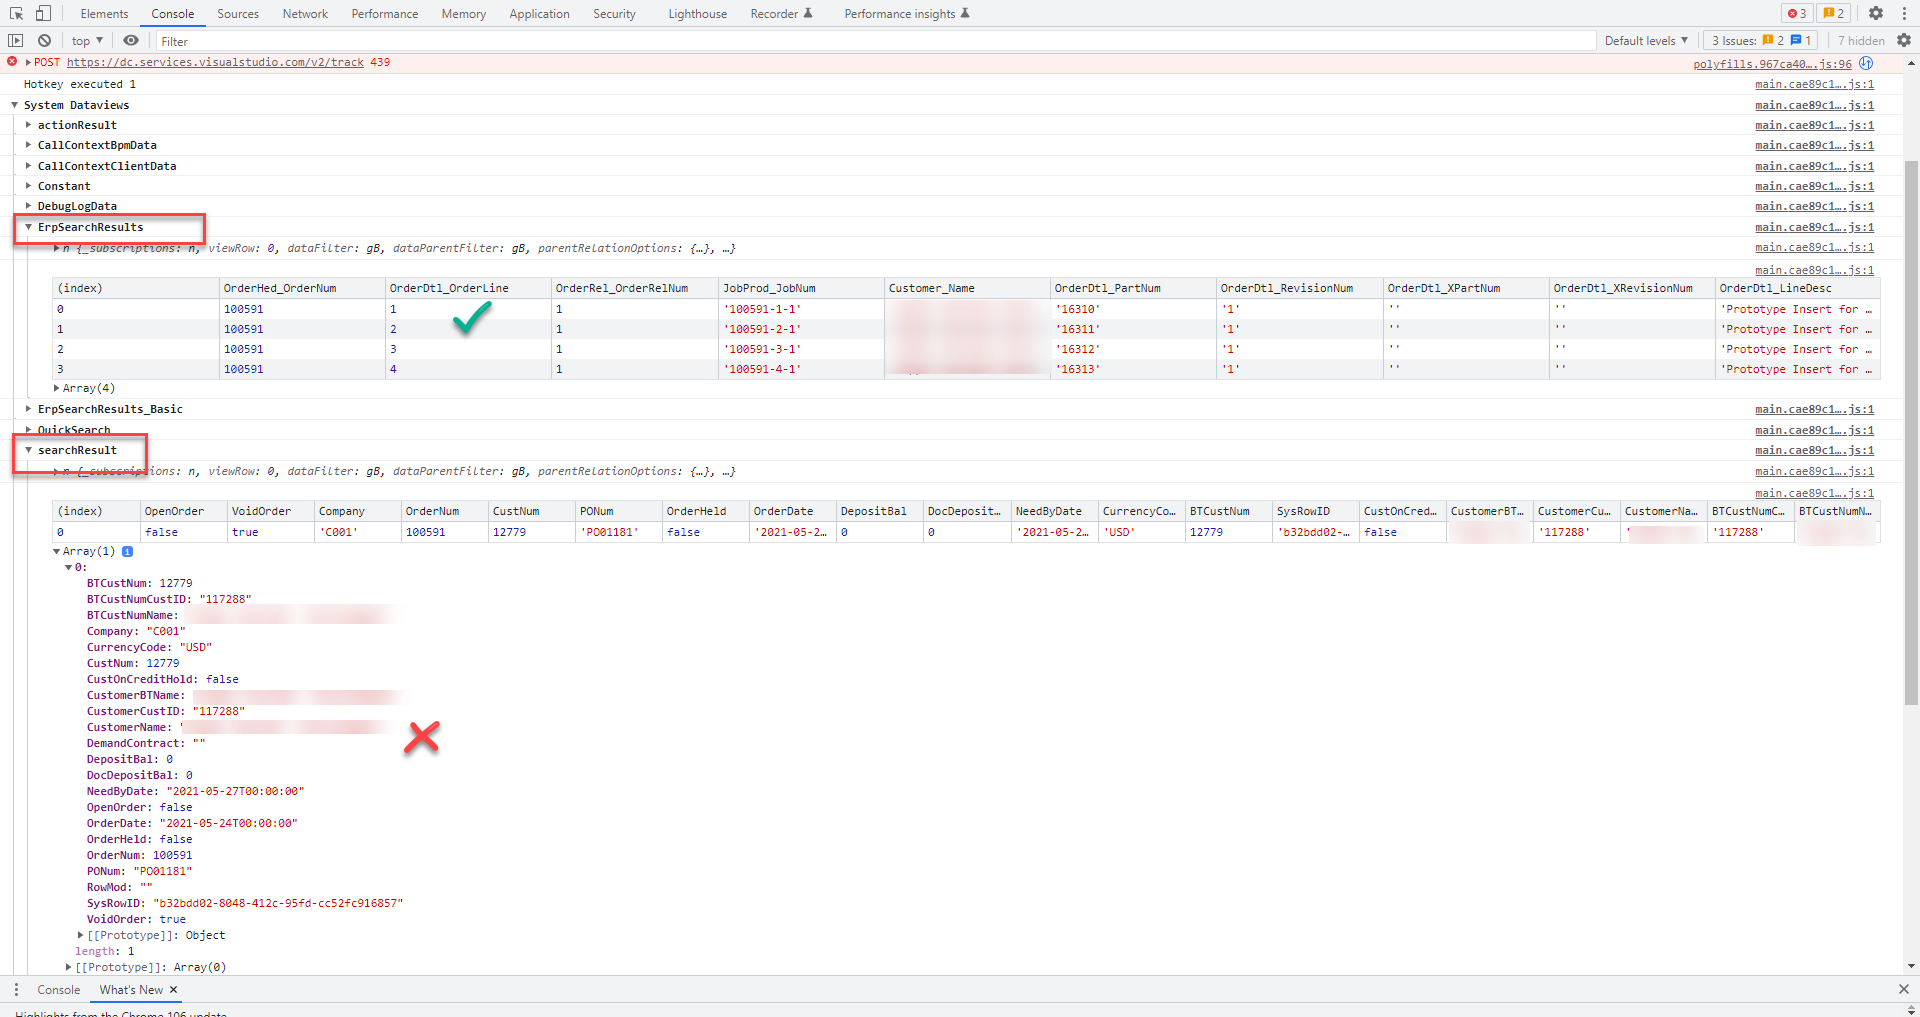The image size is (1920, 1017).
Task: Open the Lighthouse tab
Action: point(698,14)
